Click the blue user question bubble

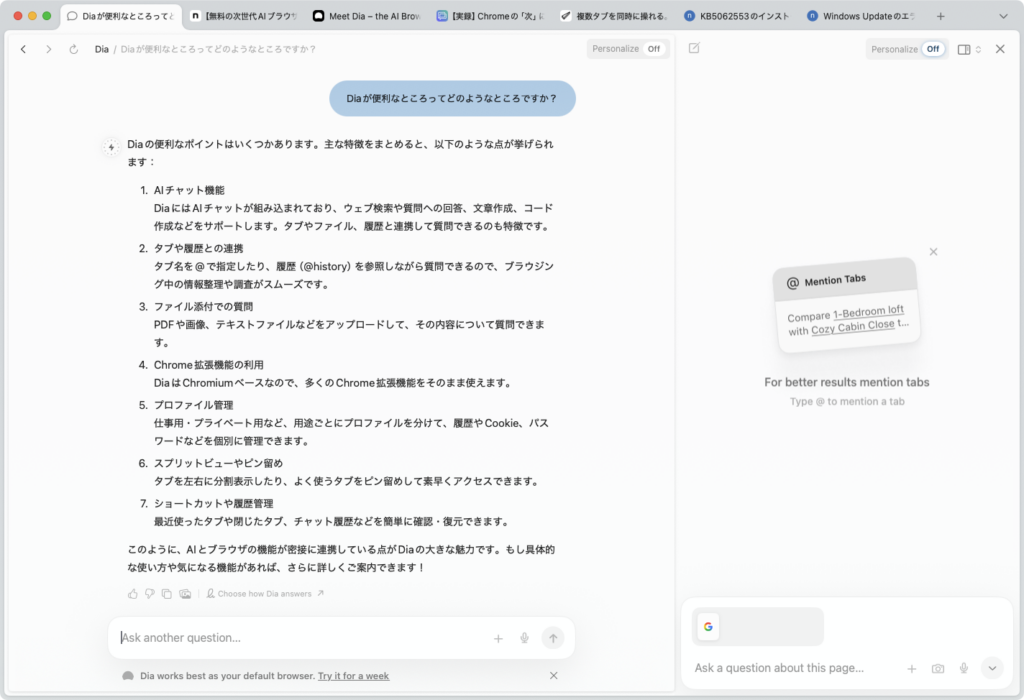[452, 99]
